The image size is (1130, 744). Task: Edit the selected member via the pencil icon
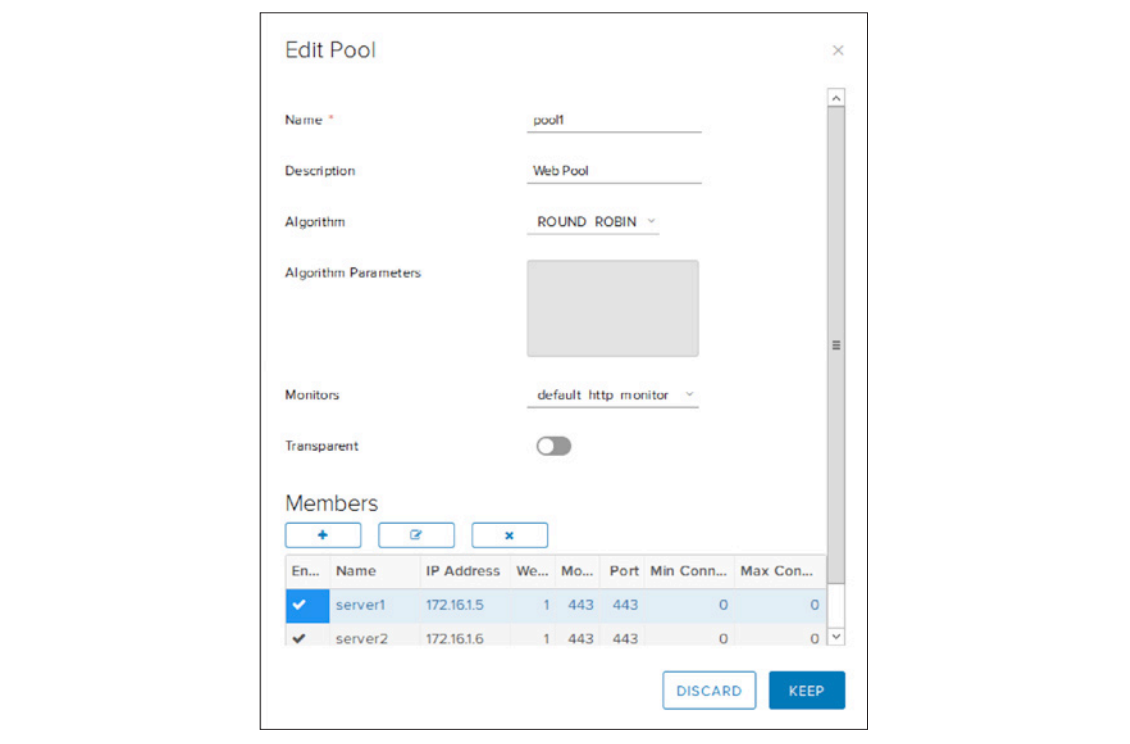pos(416,534)
